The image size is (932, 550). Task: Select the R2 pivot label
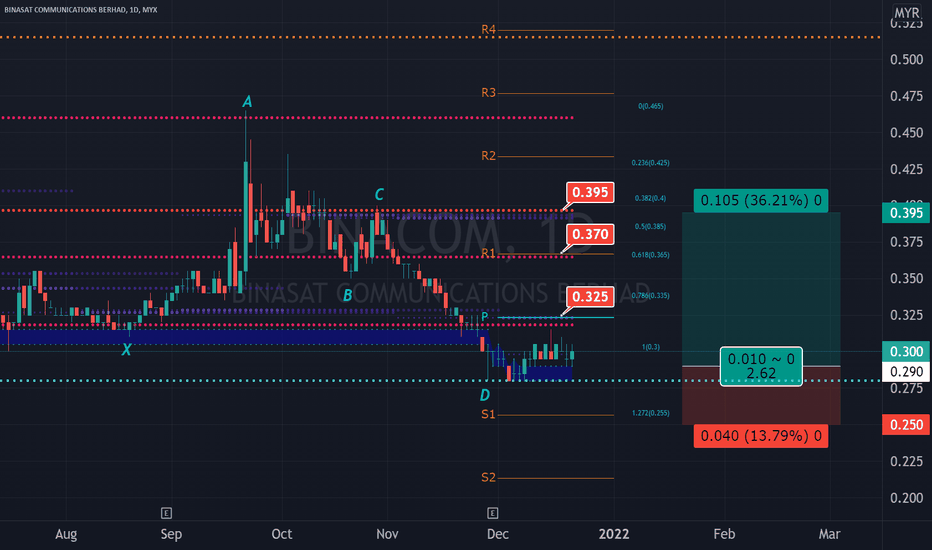[x=488, y=156]
